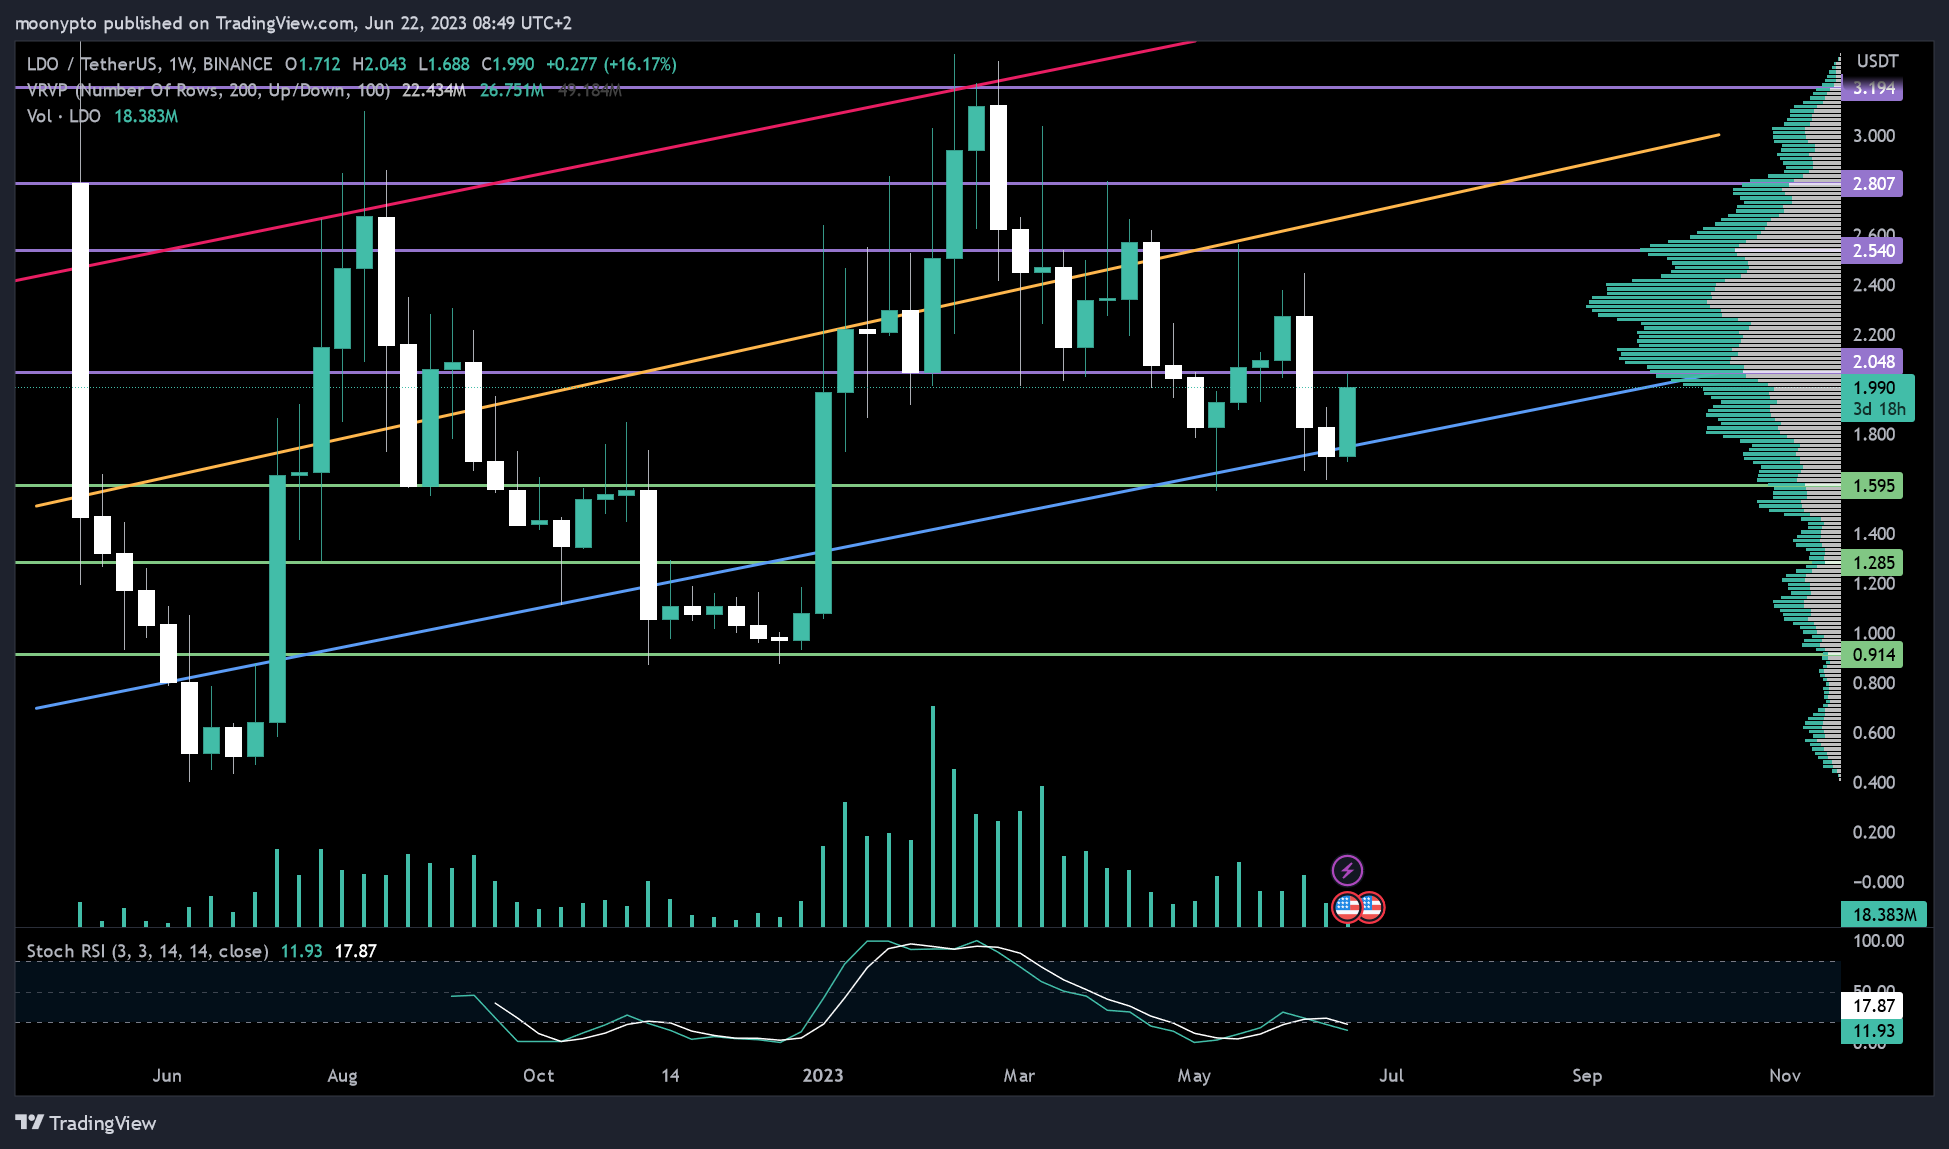Select the 'Stoch RSI (3, 3, 14, 14, close)' legend
The height and width of the screenshot is (1149, 1949).
[147, 951]
